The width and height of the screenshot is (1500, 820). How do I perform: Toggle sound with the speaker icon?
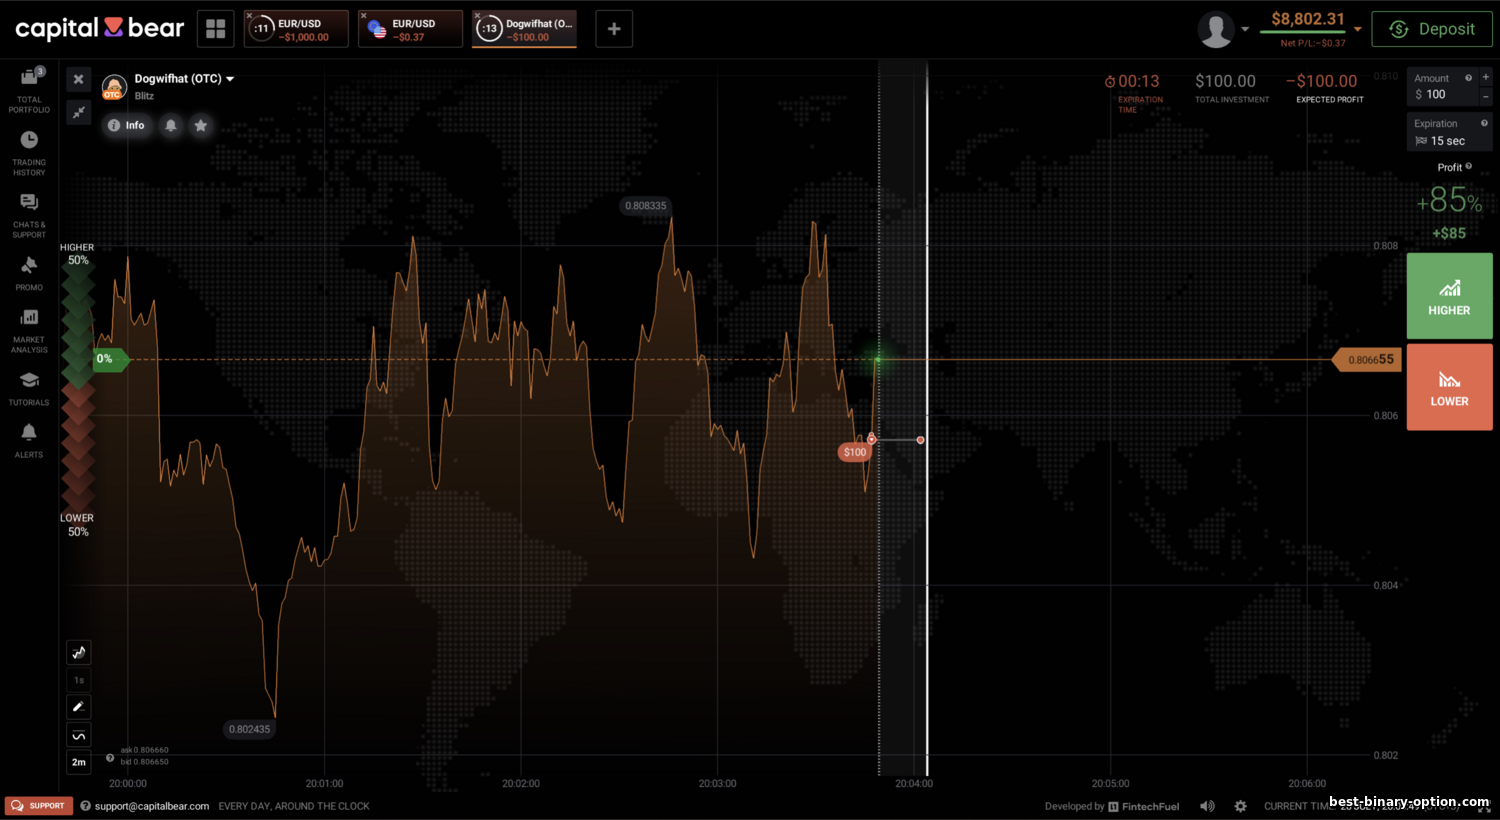[x=1208, y=806]
